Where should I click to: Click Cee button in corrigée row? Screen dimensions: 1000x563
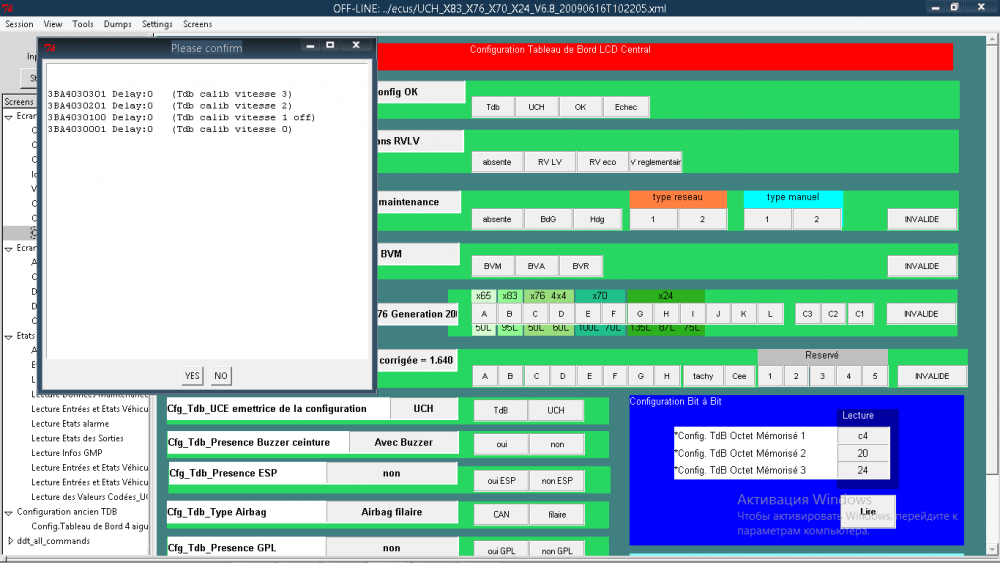[739, 376]
